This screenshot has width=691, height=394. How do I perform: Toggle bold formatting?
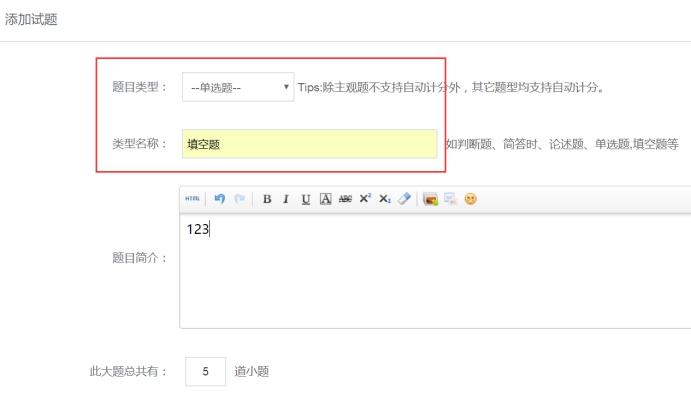click(x=267, y=199)
